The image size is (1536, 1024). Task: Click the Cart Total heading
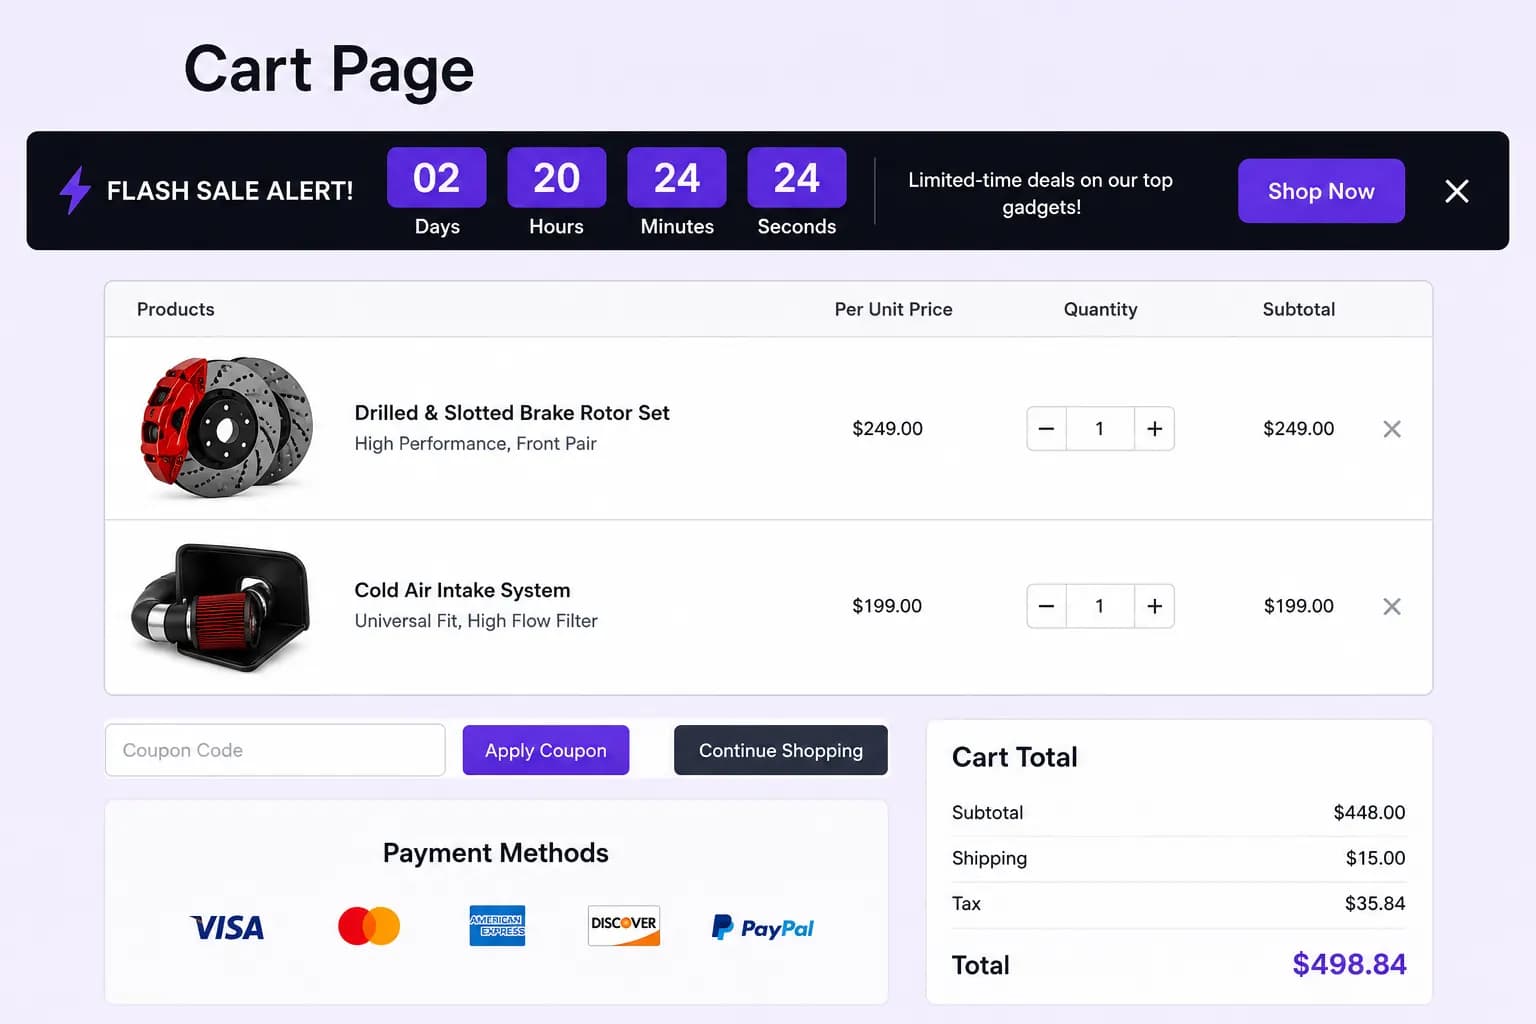point(1014,757)
